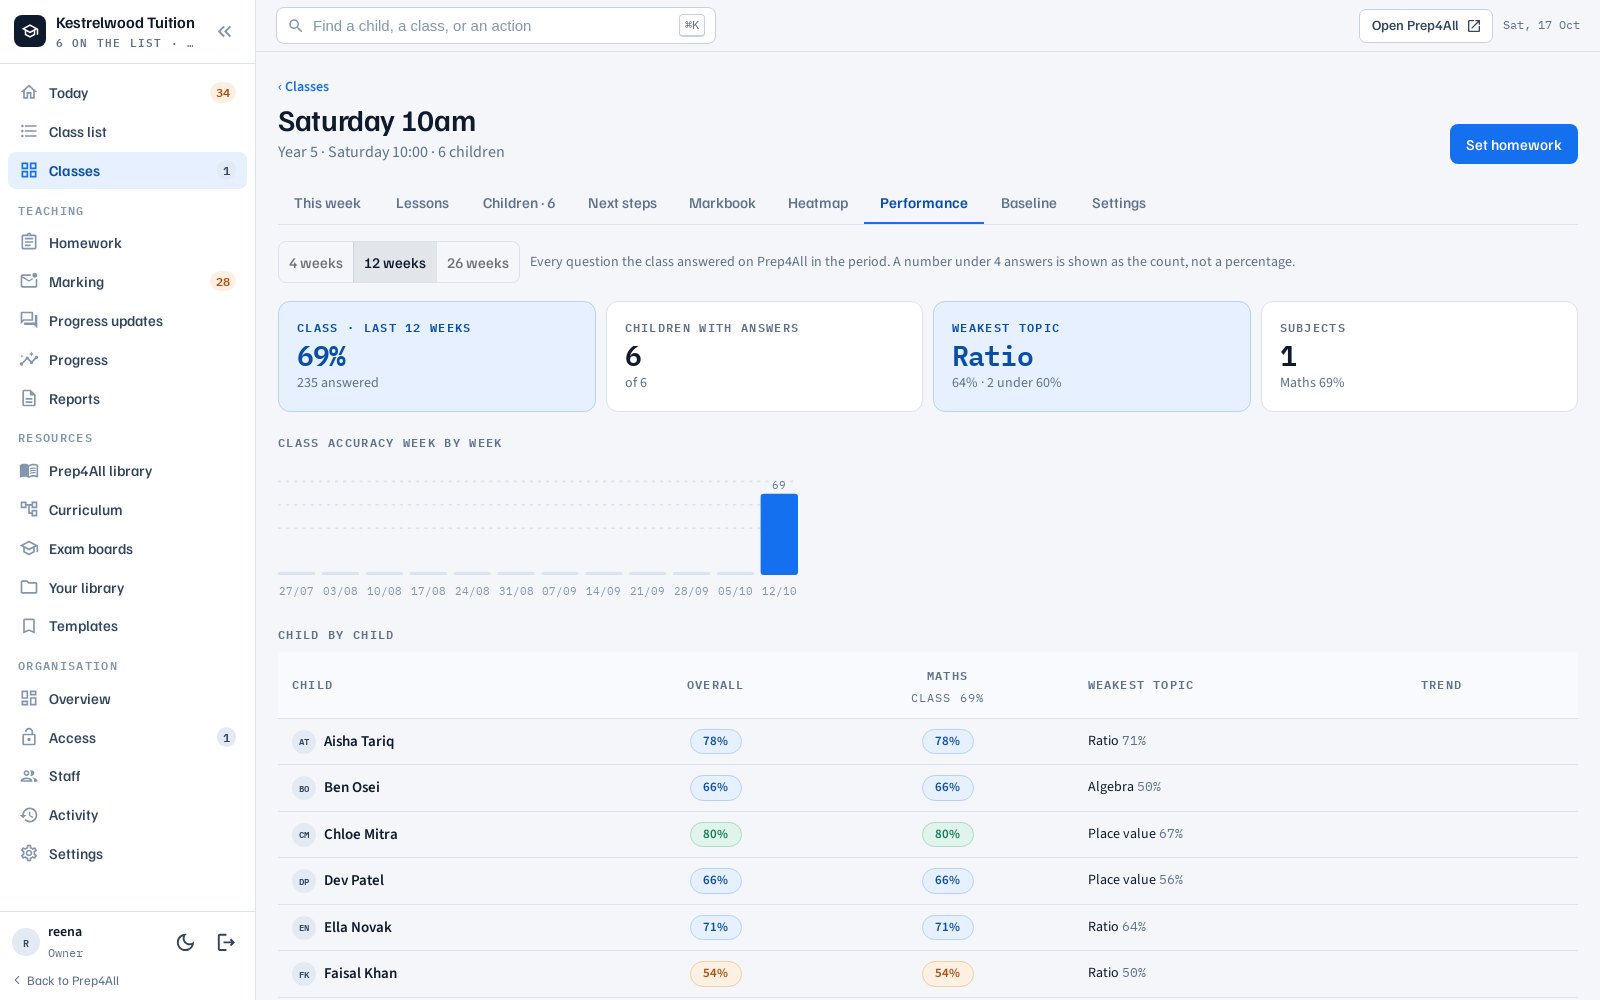Go back via the Classes breadcrumb link

(303, 87)
